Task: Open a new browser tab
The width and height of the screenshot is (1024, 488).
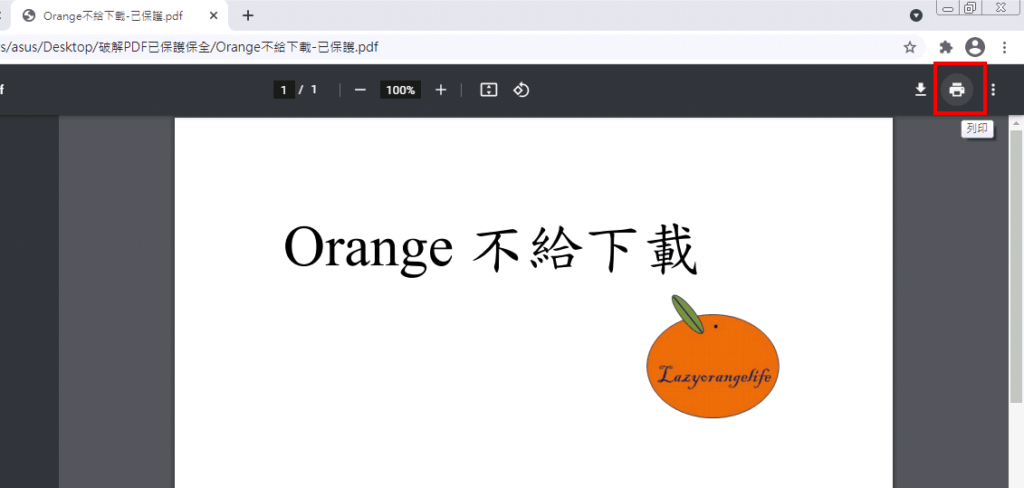Action: click(x=248, y=15)
